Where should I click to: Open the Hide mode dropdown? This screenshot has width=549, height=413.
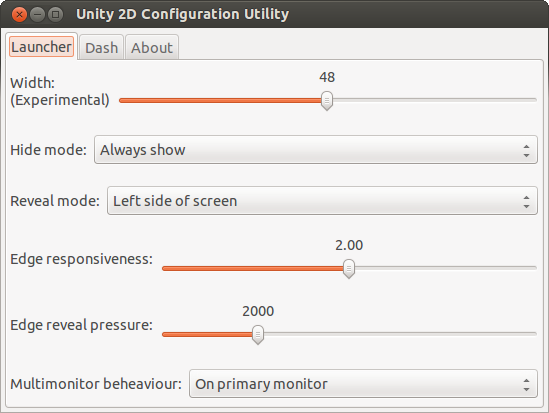(x=316, y=150)
